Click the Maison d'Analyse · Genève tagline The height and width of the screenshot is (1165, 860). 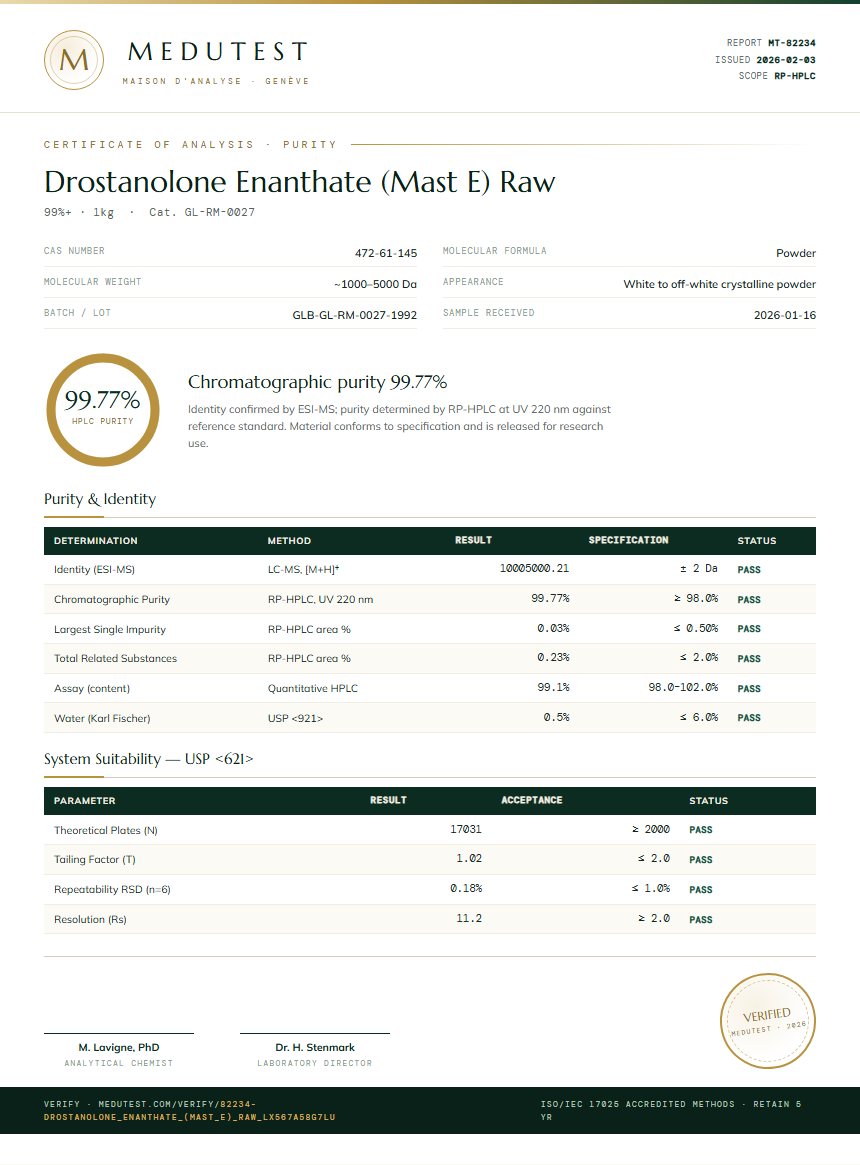point(216,81)
